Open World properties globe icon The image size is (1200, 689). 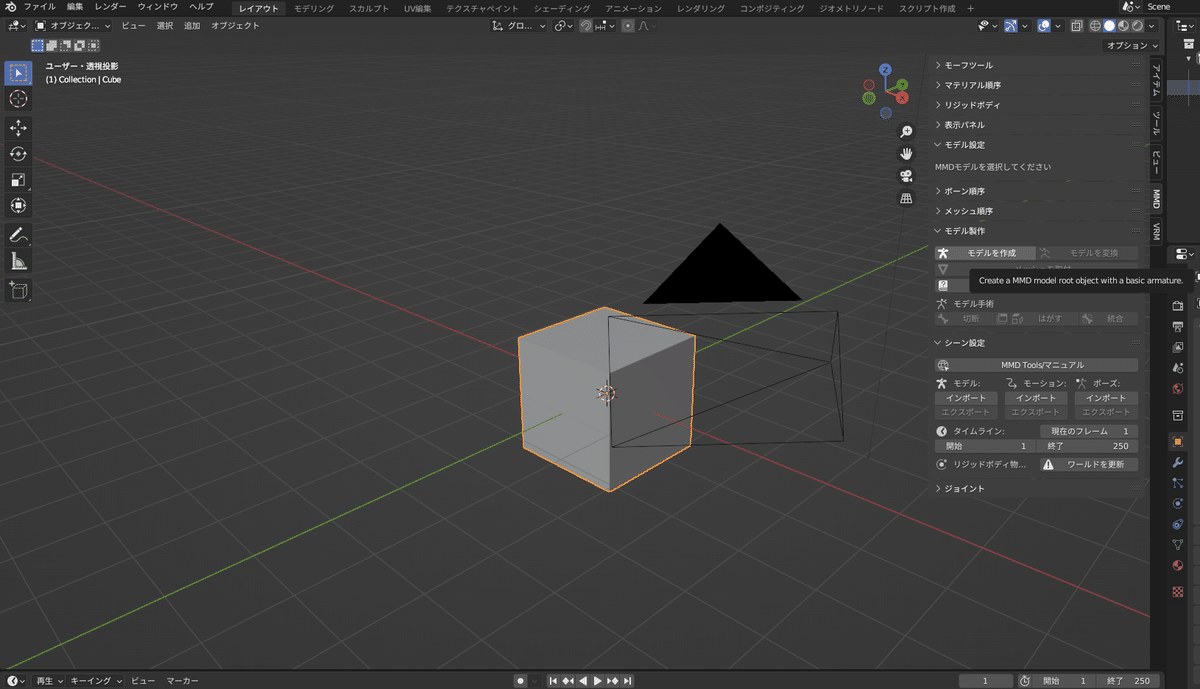tap(1178, 389)
